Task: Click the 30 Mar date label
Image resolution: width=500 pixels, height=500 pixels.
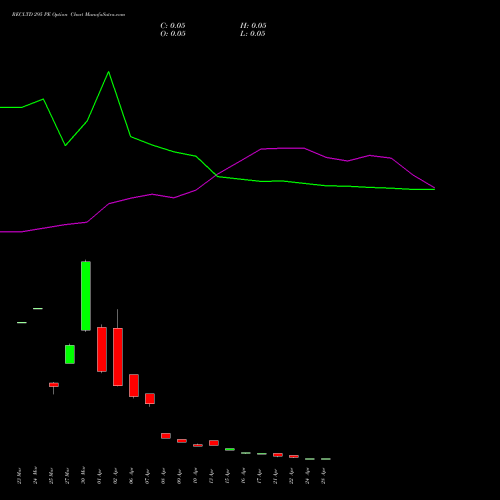Action: 83,476
